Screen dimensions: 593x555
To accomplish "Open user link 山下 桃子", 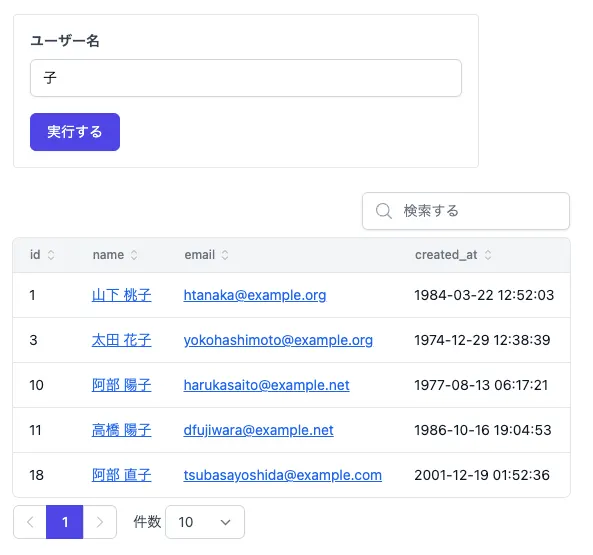I will [121, 295].
